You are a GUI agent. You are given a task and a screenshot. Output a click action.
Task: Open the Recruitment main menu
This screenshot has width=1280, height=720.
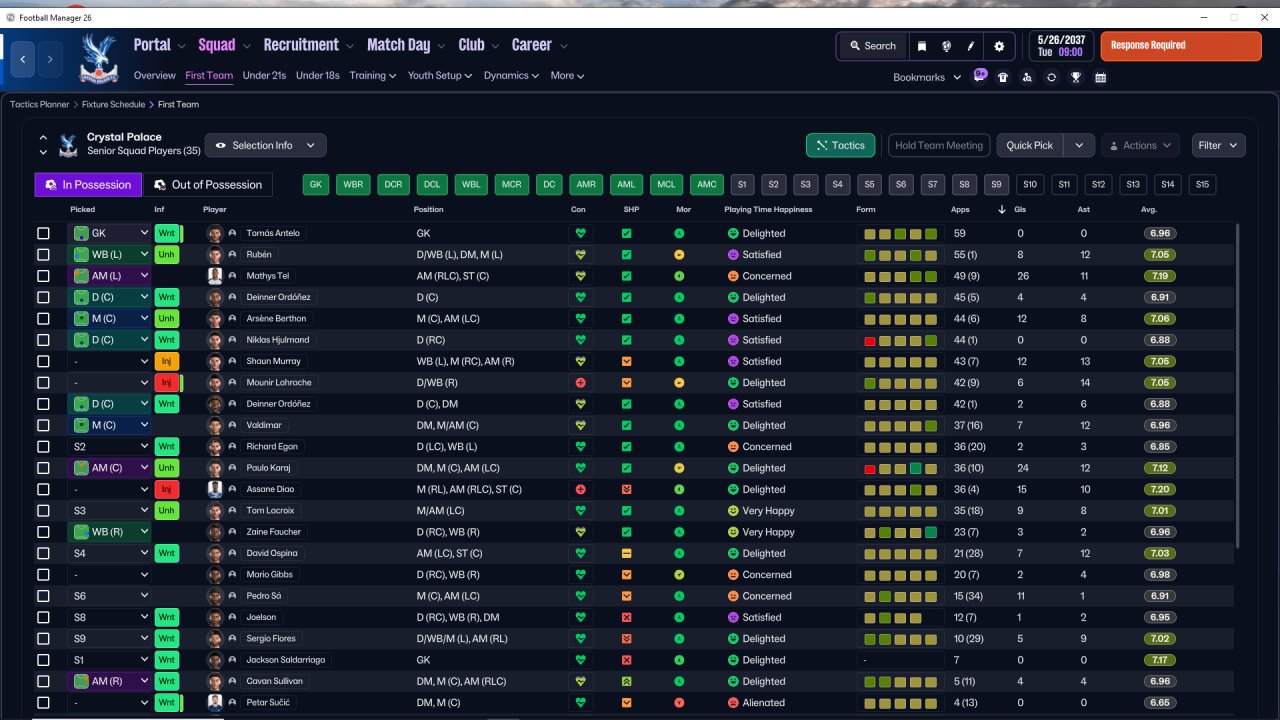pos(309,45)
